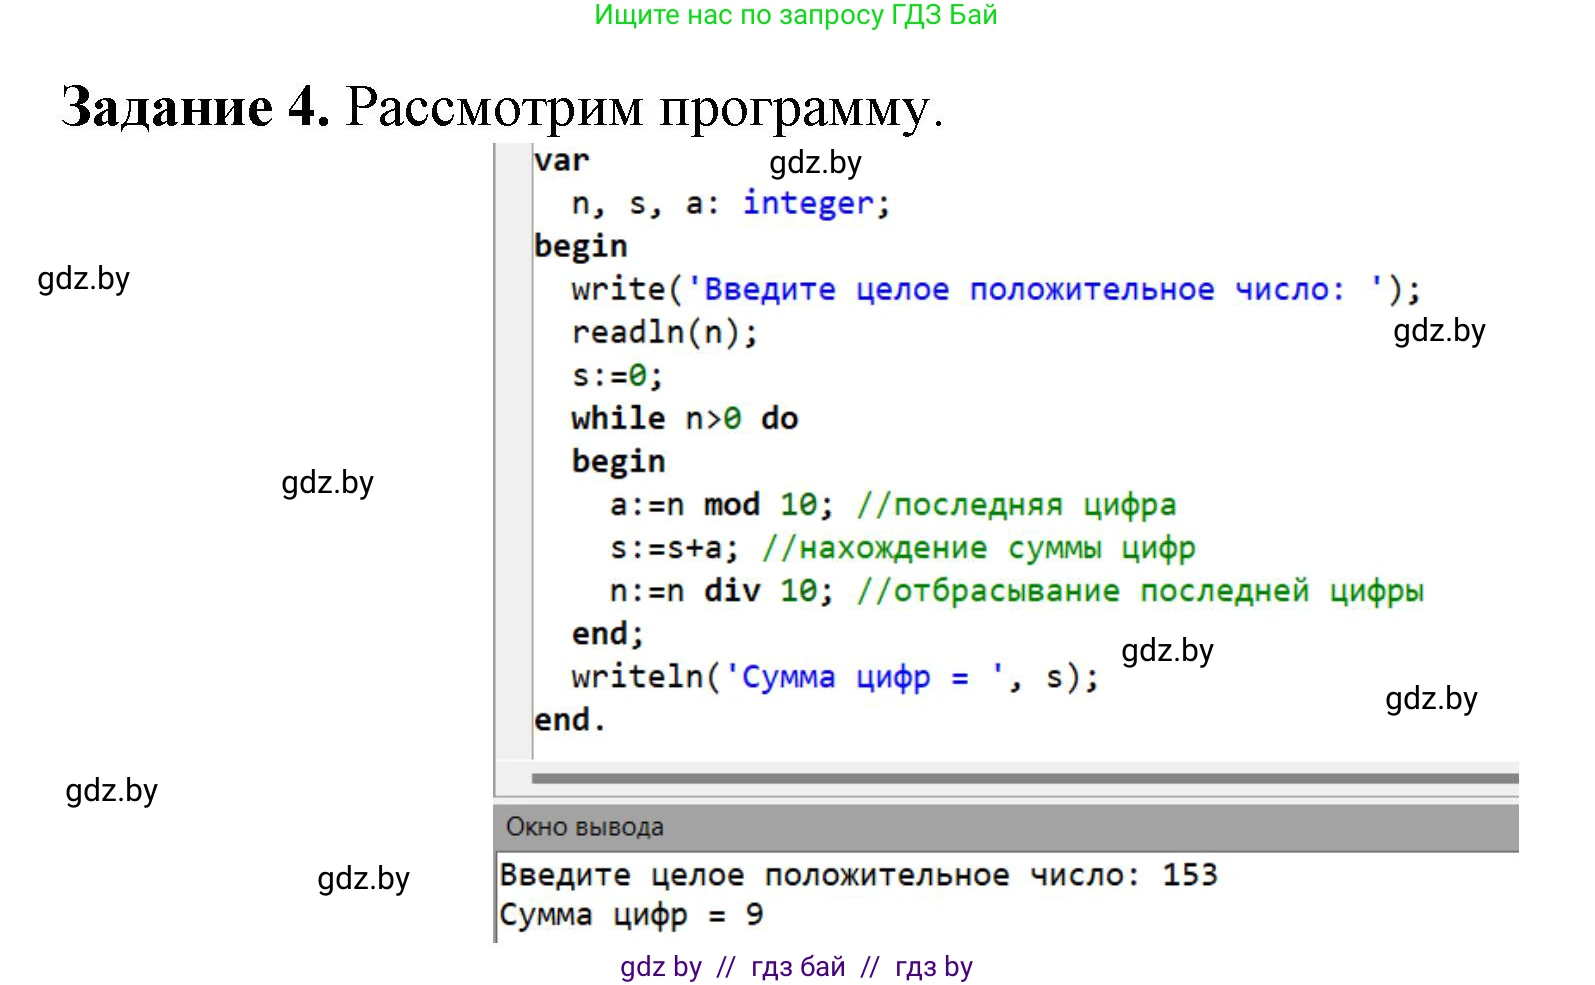Click the green "Ищите нас по запросу ГДЗ Бай" text
1595x985 pixels.
[x=796, y=15]
